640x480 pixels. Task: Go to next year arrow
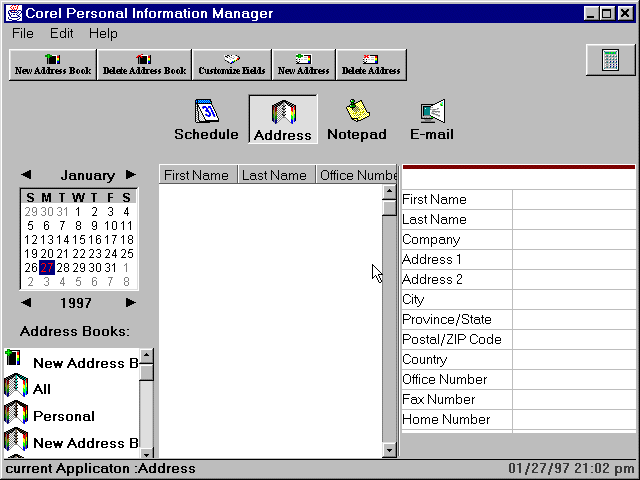131,302
